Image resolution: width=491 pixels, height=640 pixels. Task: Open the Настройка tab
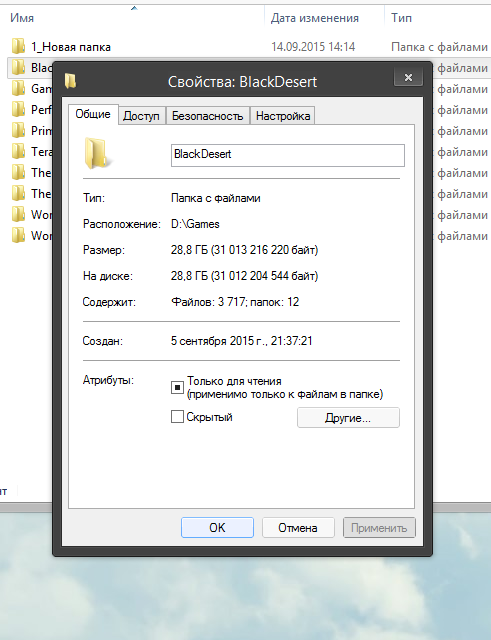coord(283,116)
